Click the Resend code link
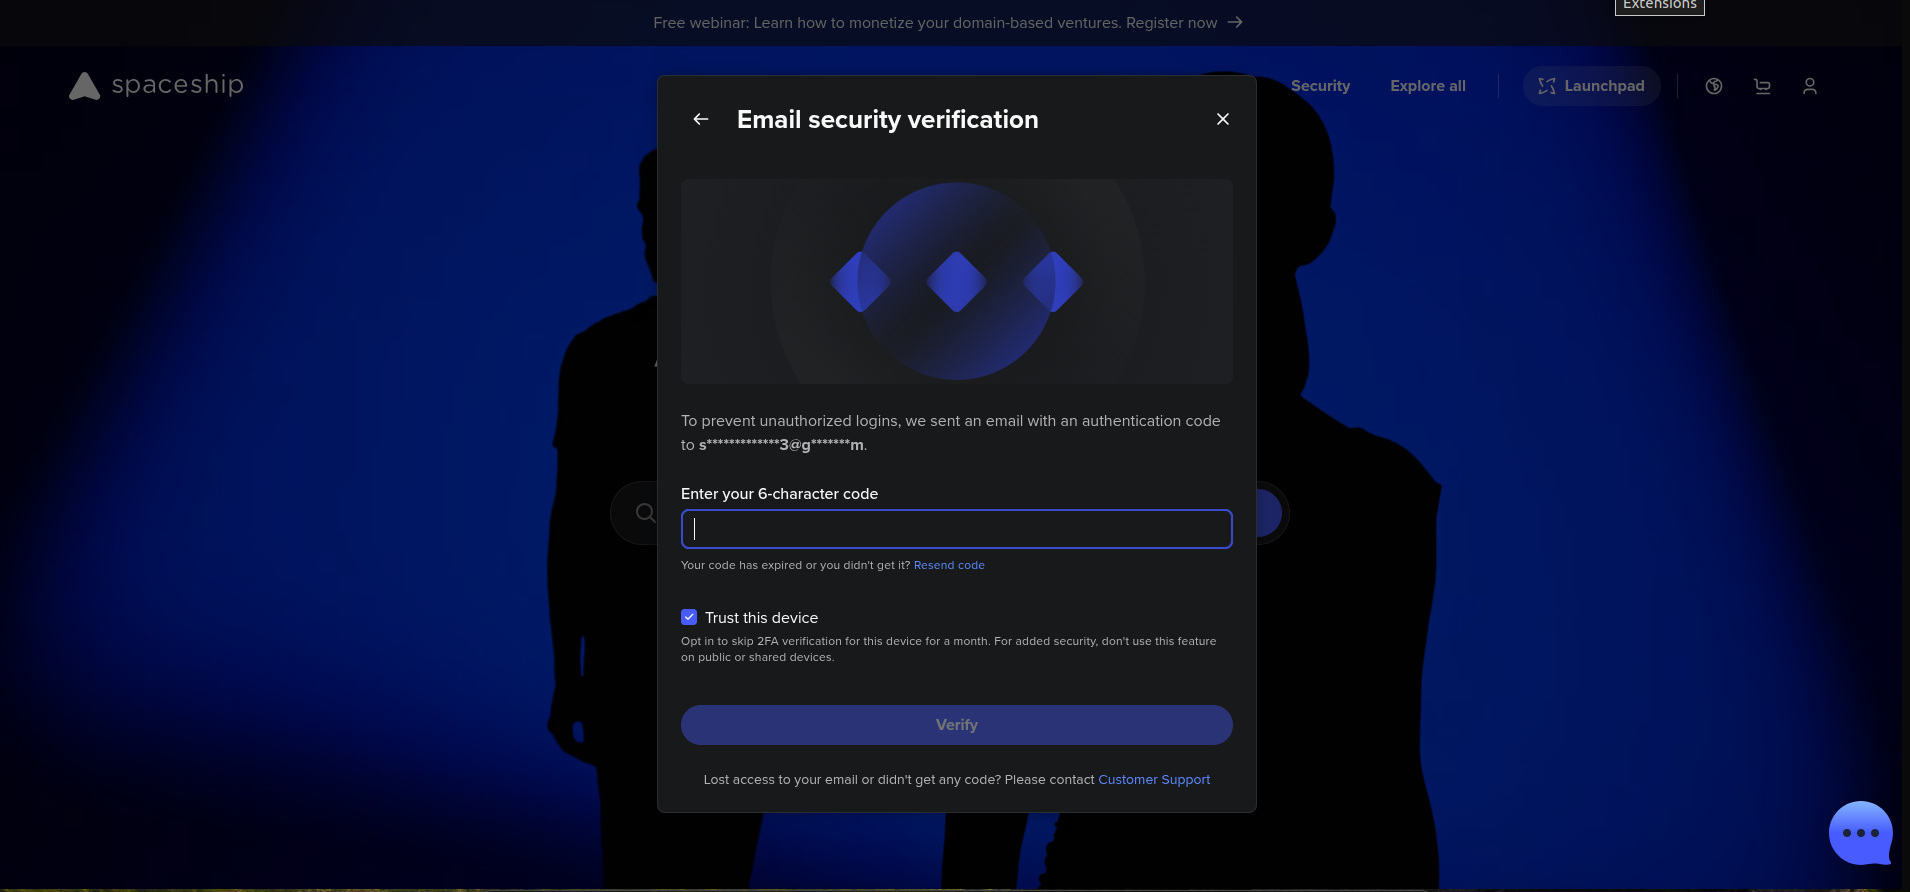 coord(949,565)
